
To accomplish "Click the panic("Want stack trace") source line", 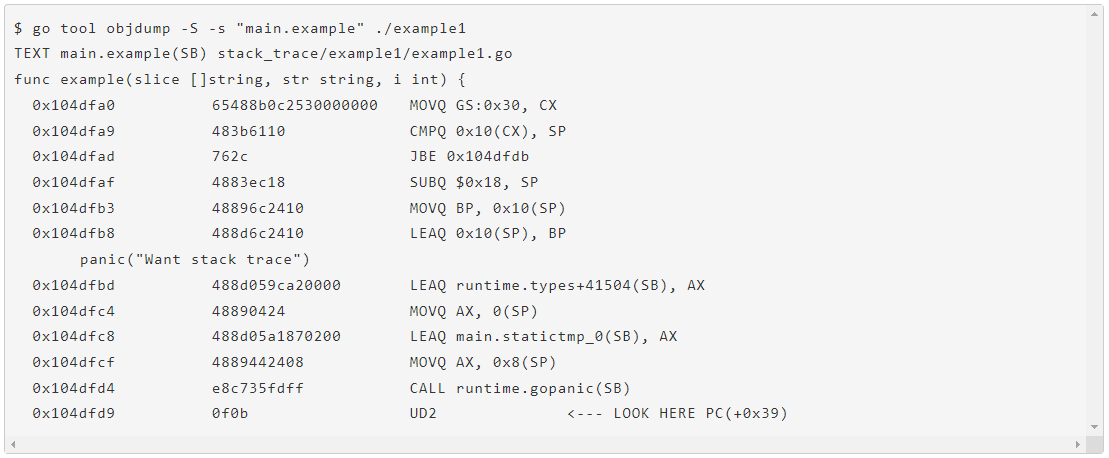I will (x=195, y=259).
